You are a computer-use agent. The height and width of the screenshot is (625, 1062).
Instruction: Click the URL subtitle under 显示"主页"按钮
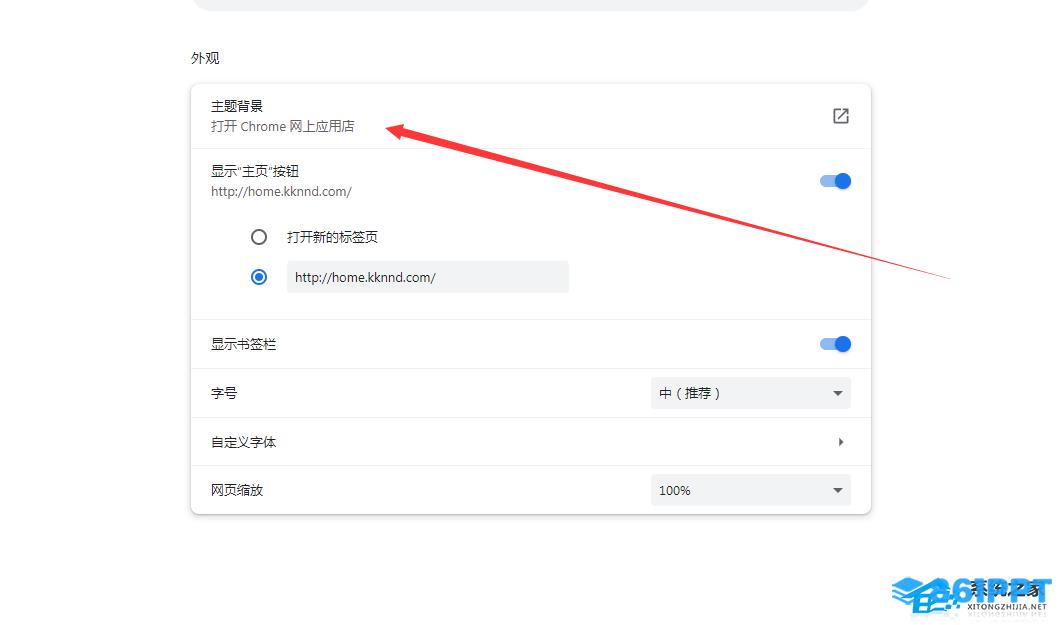tap(281, 191)
